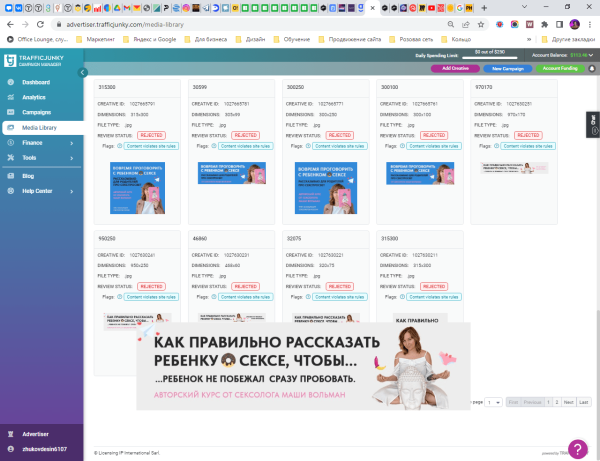Viewport: 600px width, 461px height.
Task: Expand the Tools submenu arrow
Action: pos(72,158)
